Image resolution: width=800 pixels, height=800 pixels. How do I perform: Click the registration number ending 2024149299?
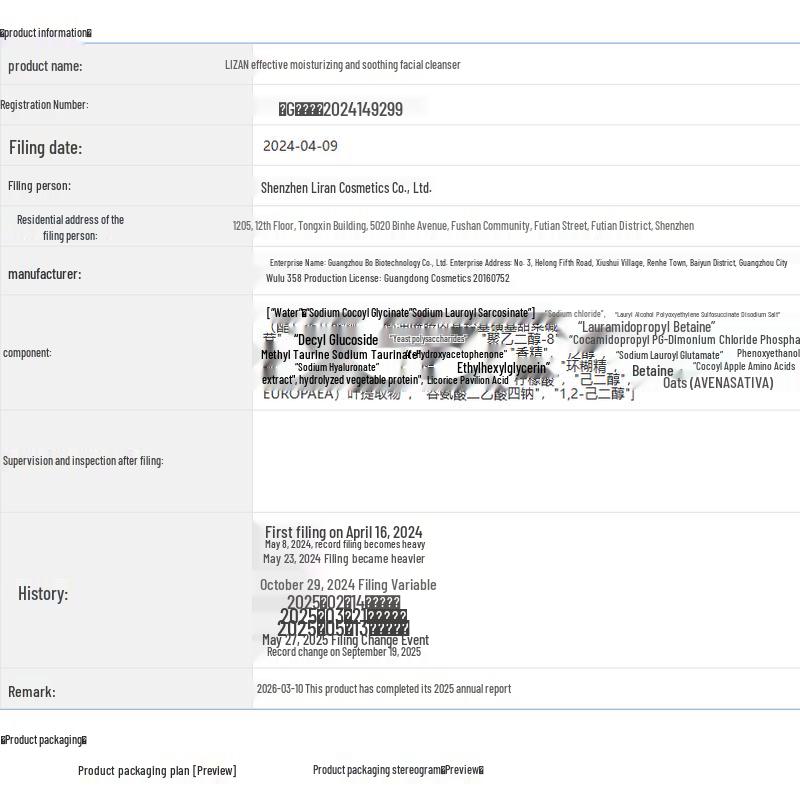341,109
